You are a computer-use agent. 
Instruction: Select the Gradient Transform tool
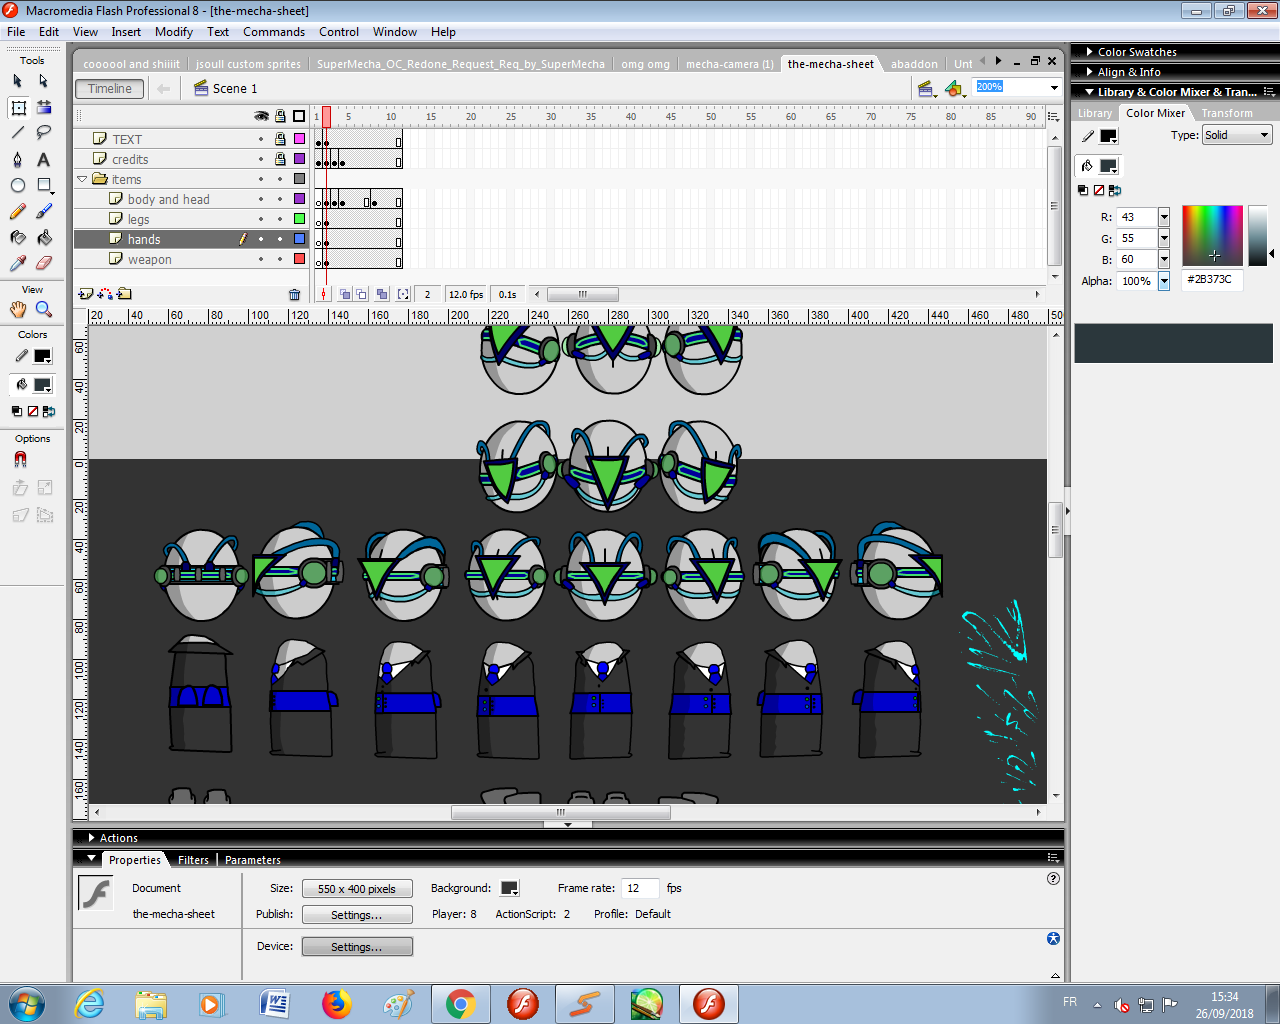[x=44, y=107]
